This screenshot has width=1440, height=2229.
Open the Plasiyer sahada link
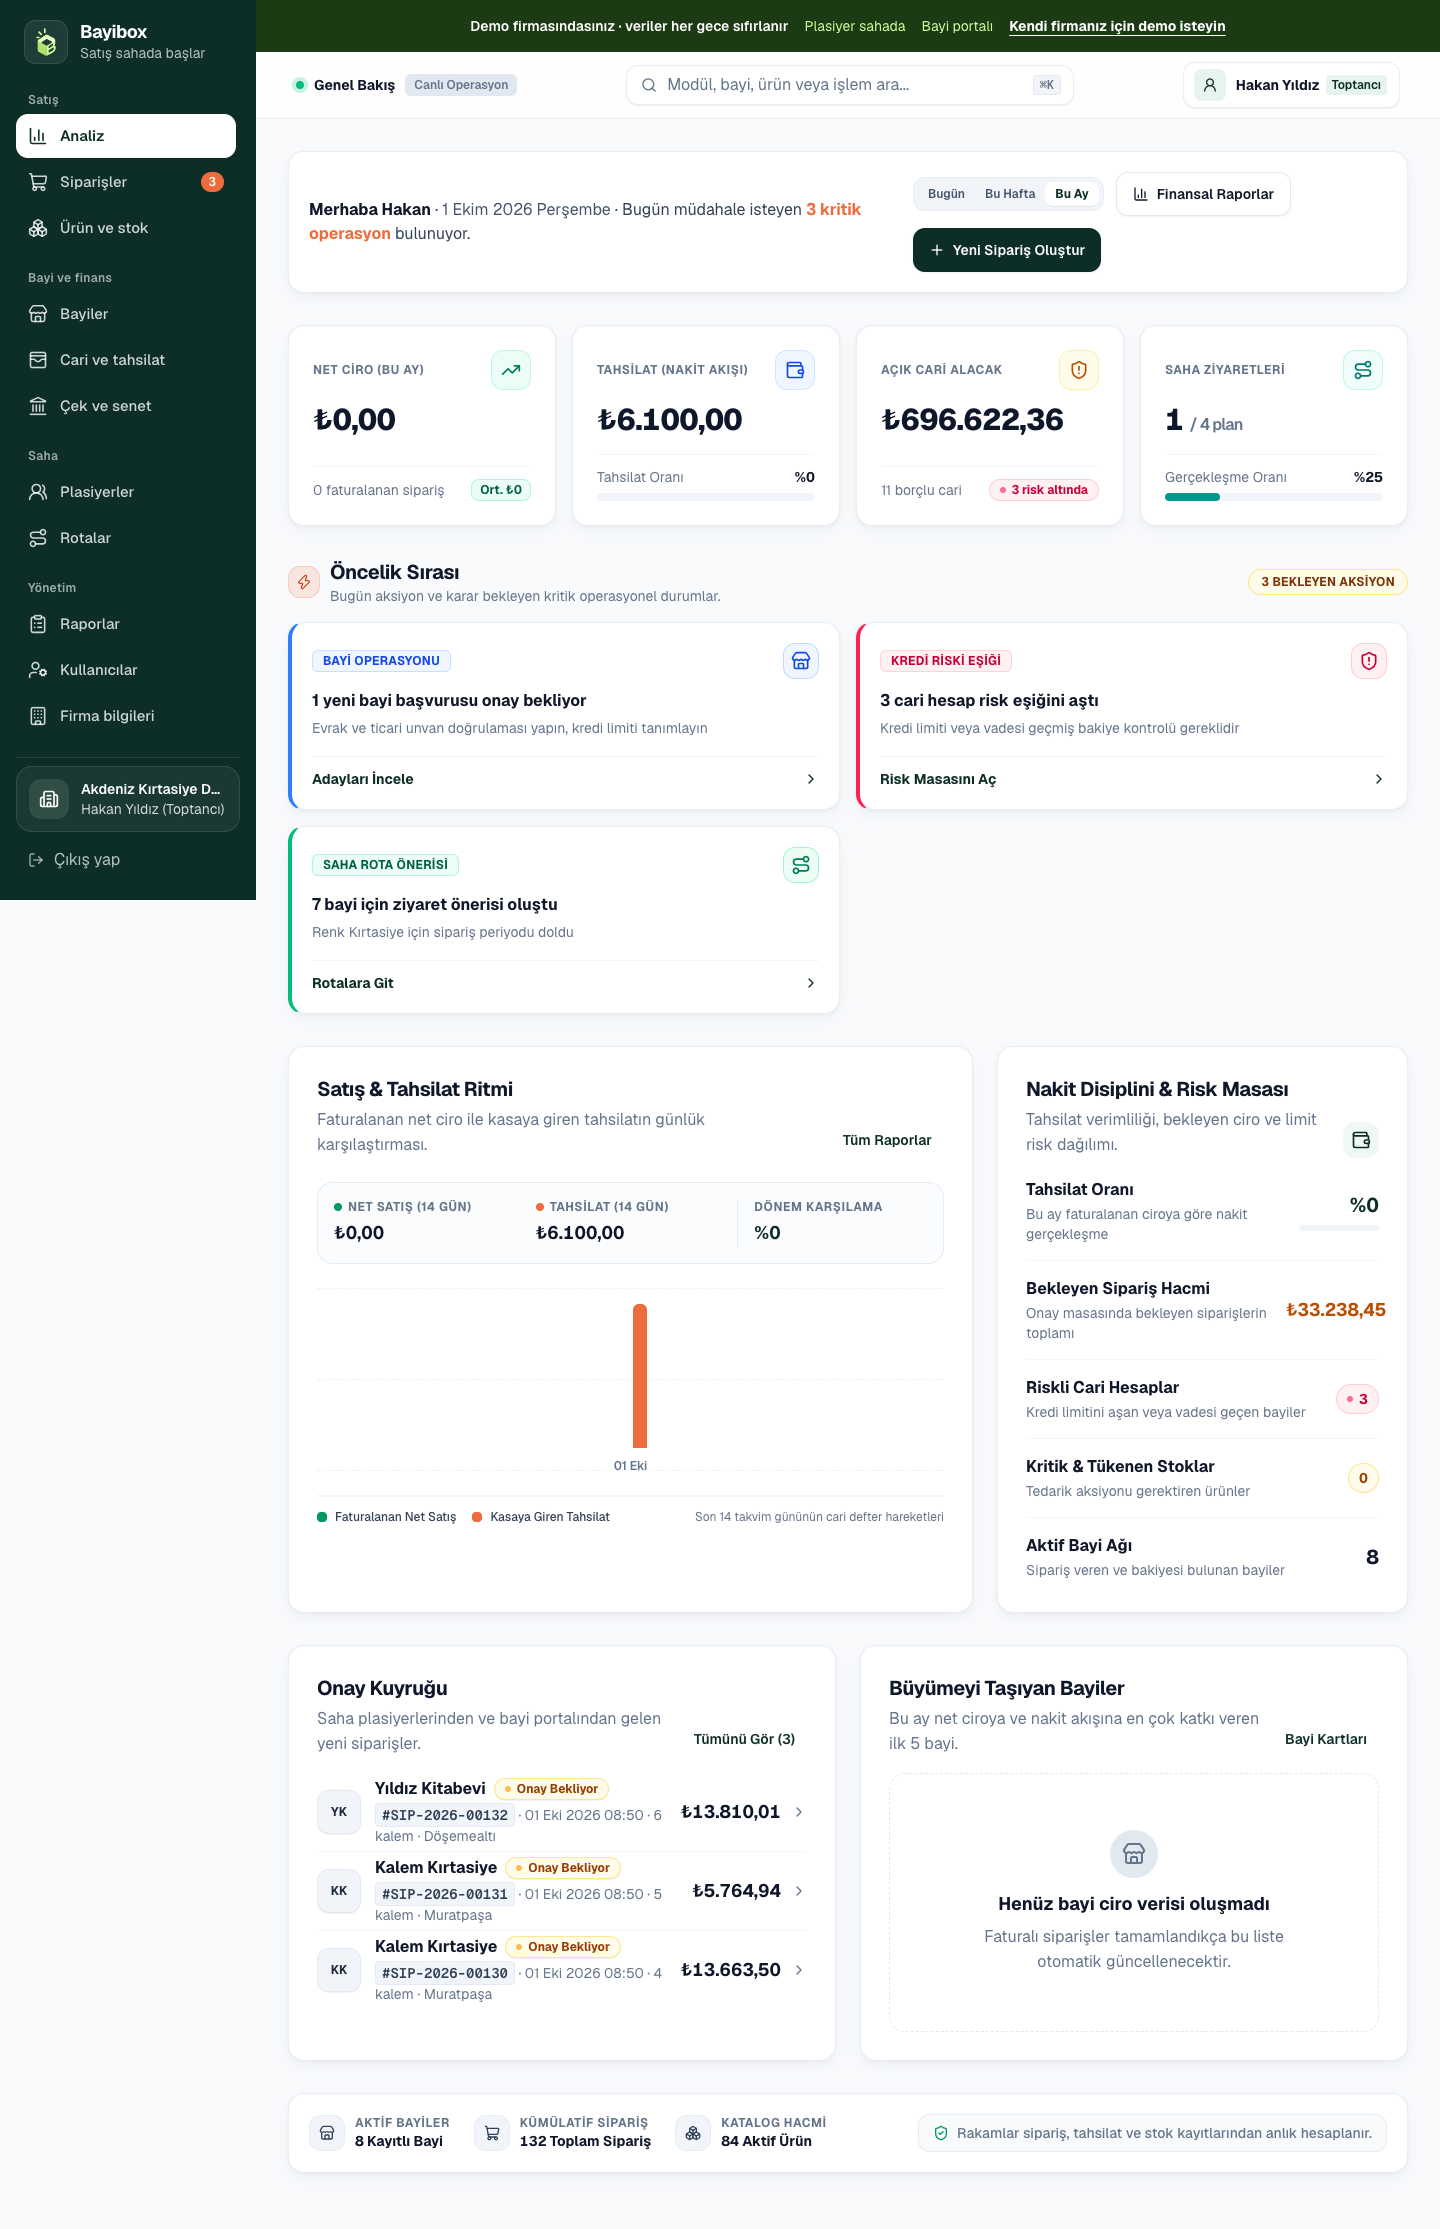pos(855,26)
